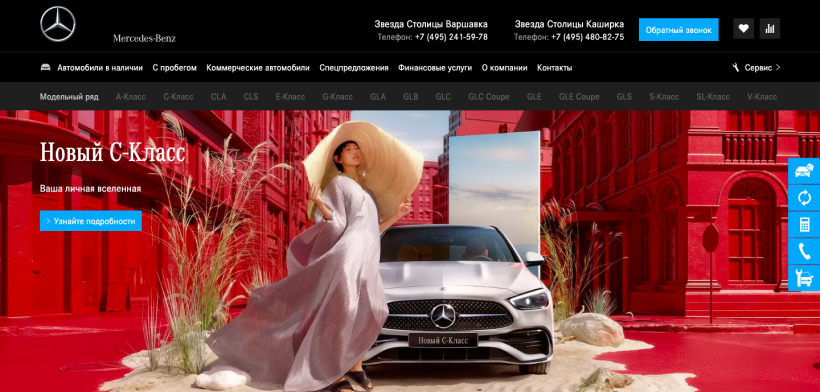
Task: Open the Финансовые услуги menu item
Action: tap(435, 68)
